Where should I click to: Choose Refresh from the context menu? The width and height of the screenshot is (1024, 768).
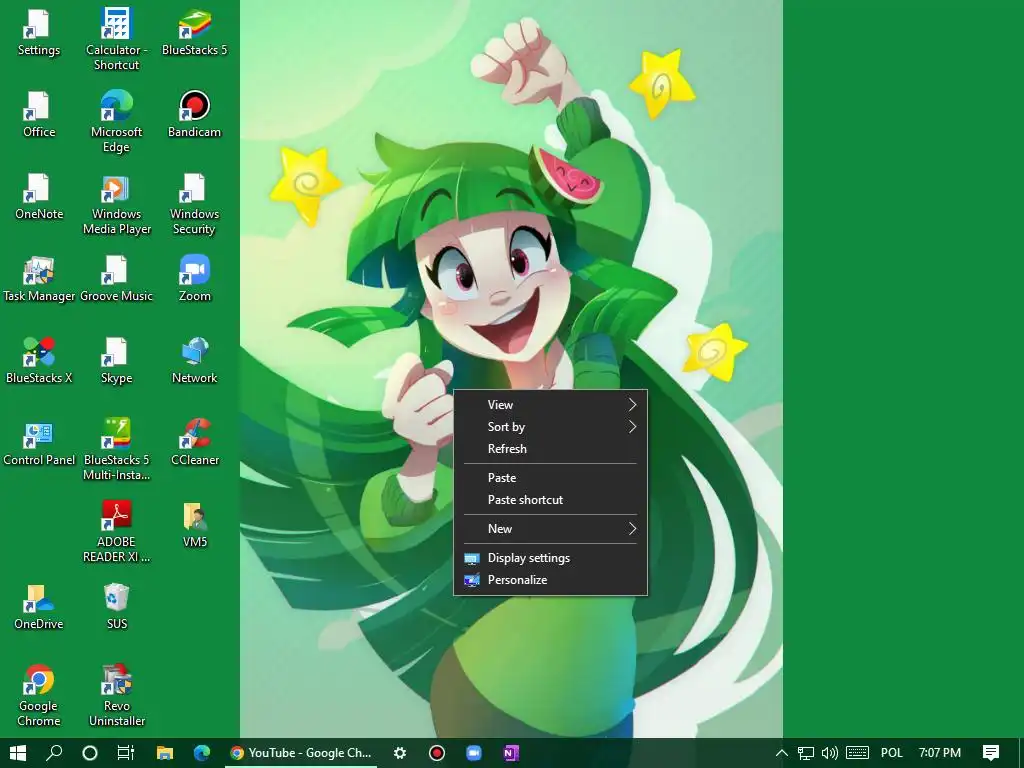coord(551,449)
